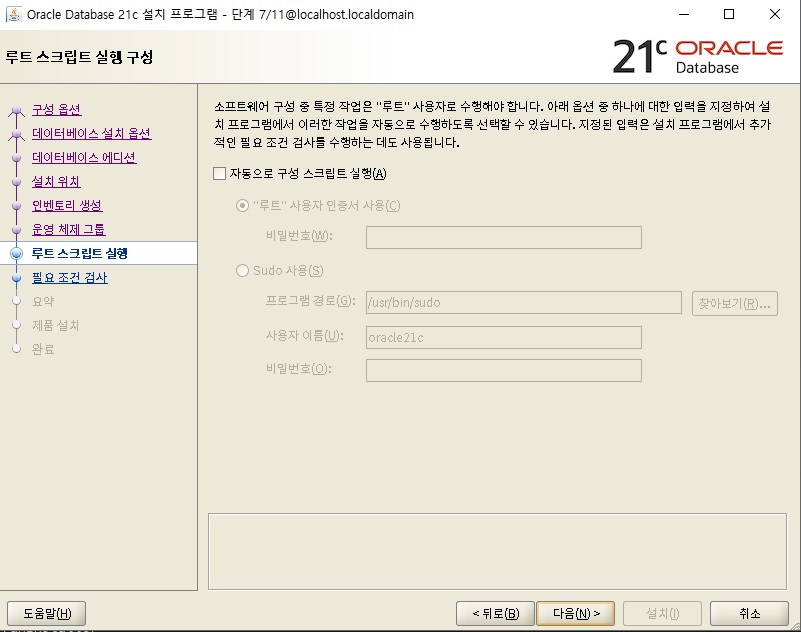Select the Sudo 사용 radio option
The width and height of the screenshot is (801, 632).
click(x=242, y=270)
